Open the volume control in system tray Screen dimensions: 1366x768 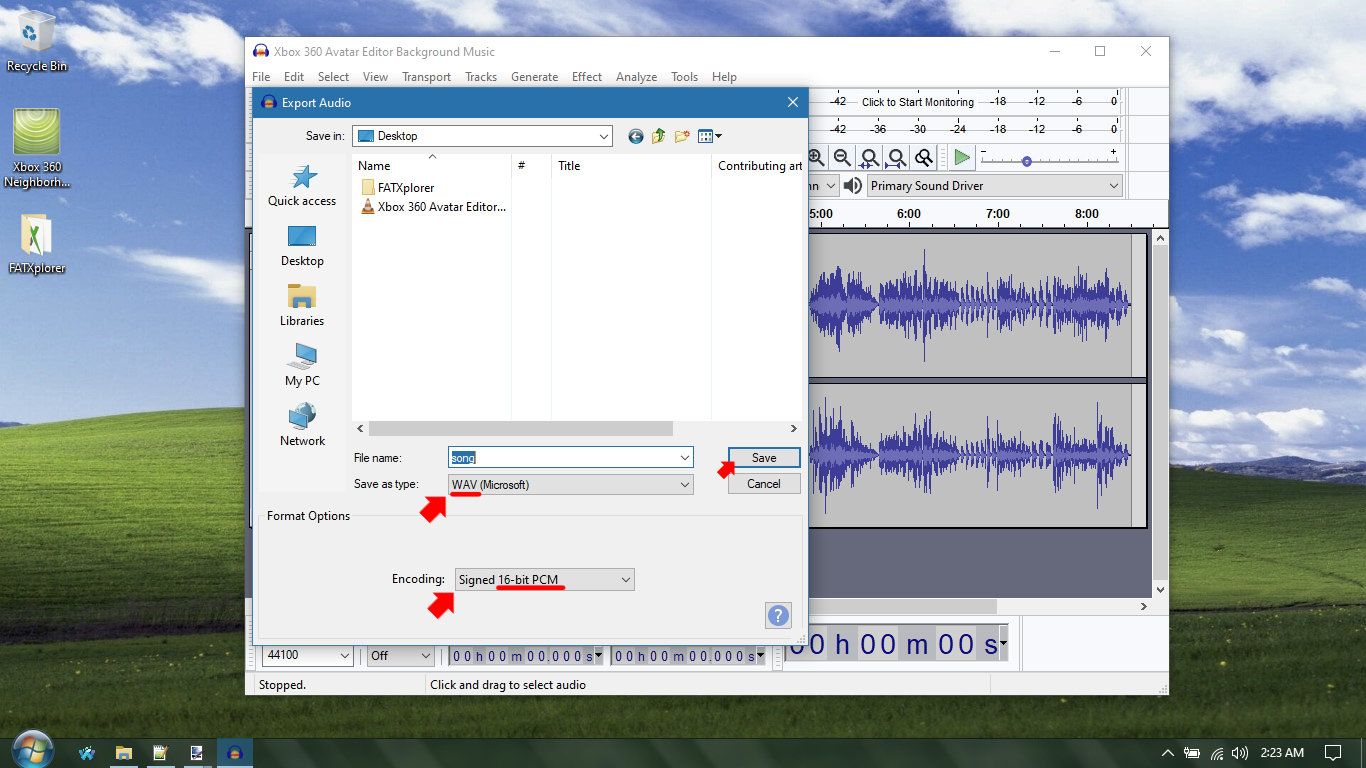click(1240, 753)
